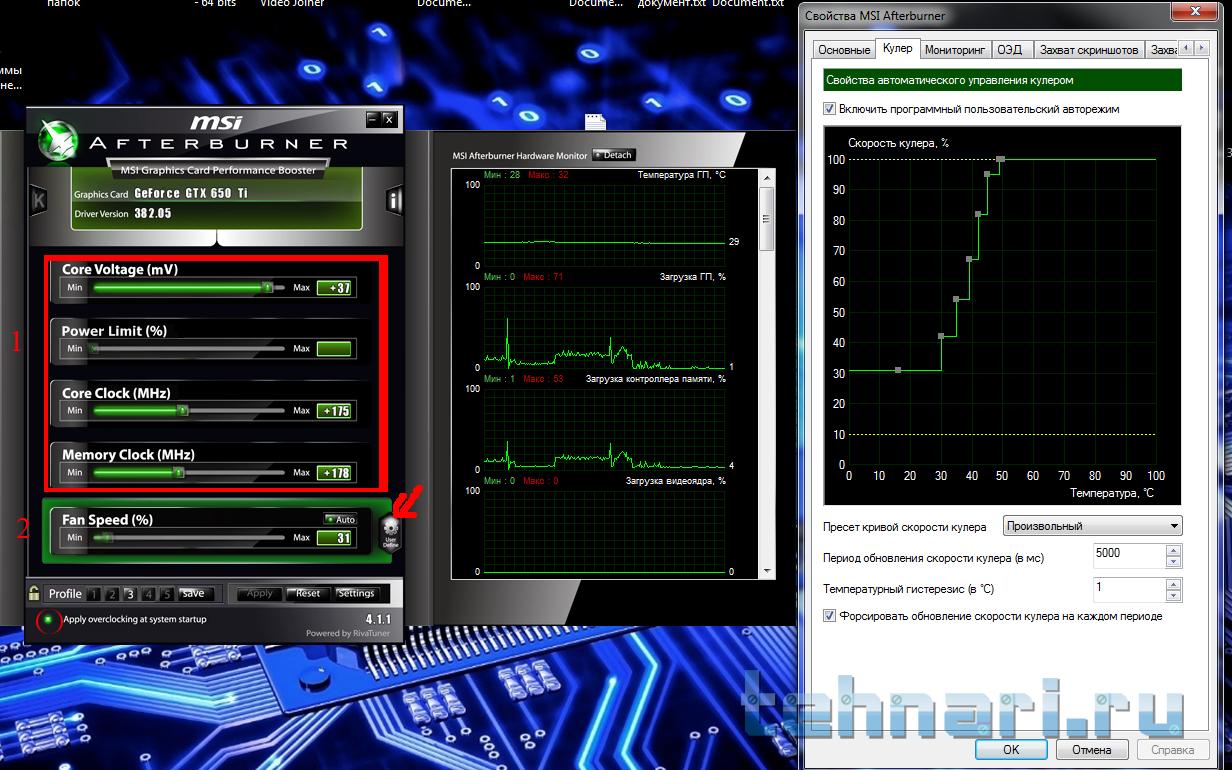Viewport: 1232px width, 770px height.
Task: Open Afterburner Settings button
Action: tap(356, 593)
